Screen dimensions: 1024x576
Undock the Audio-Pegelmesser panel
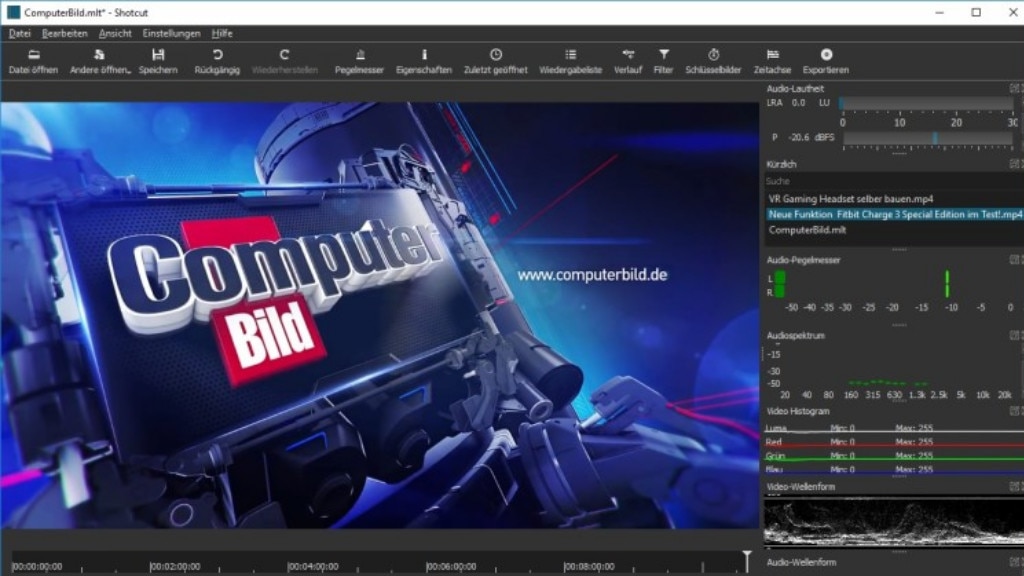click(x=1014, y=259)
